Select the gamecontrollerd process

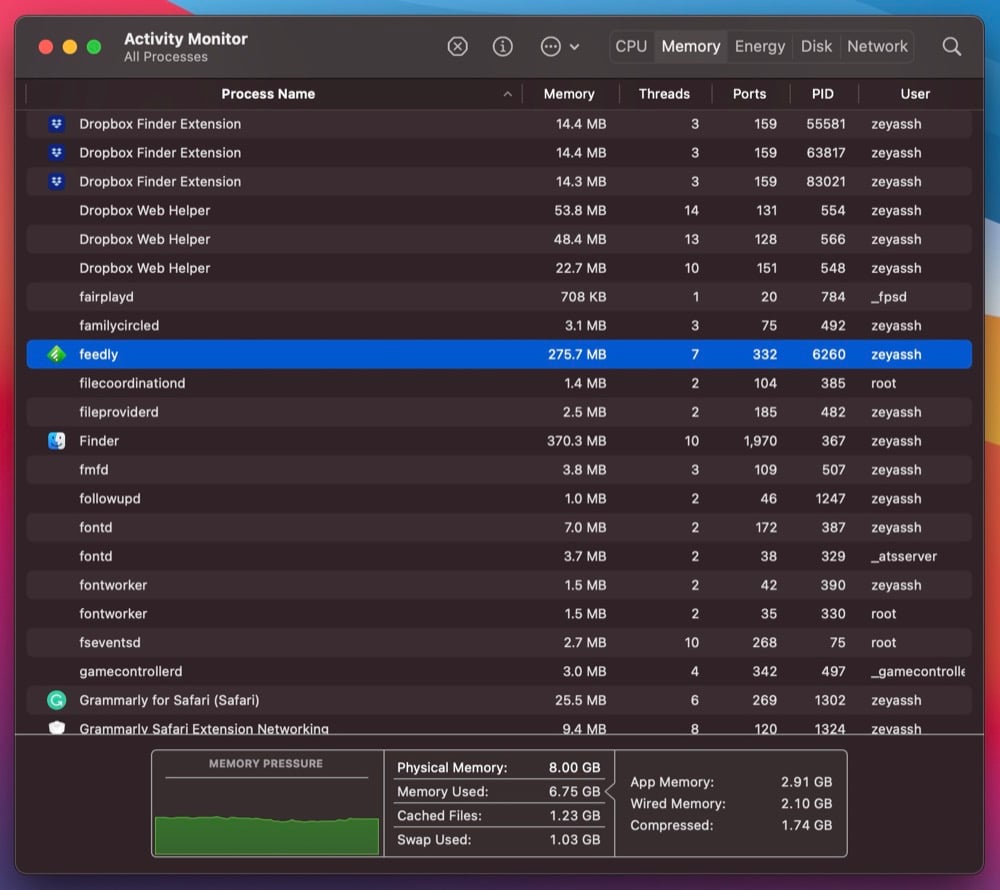[499, 671]
